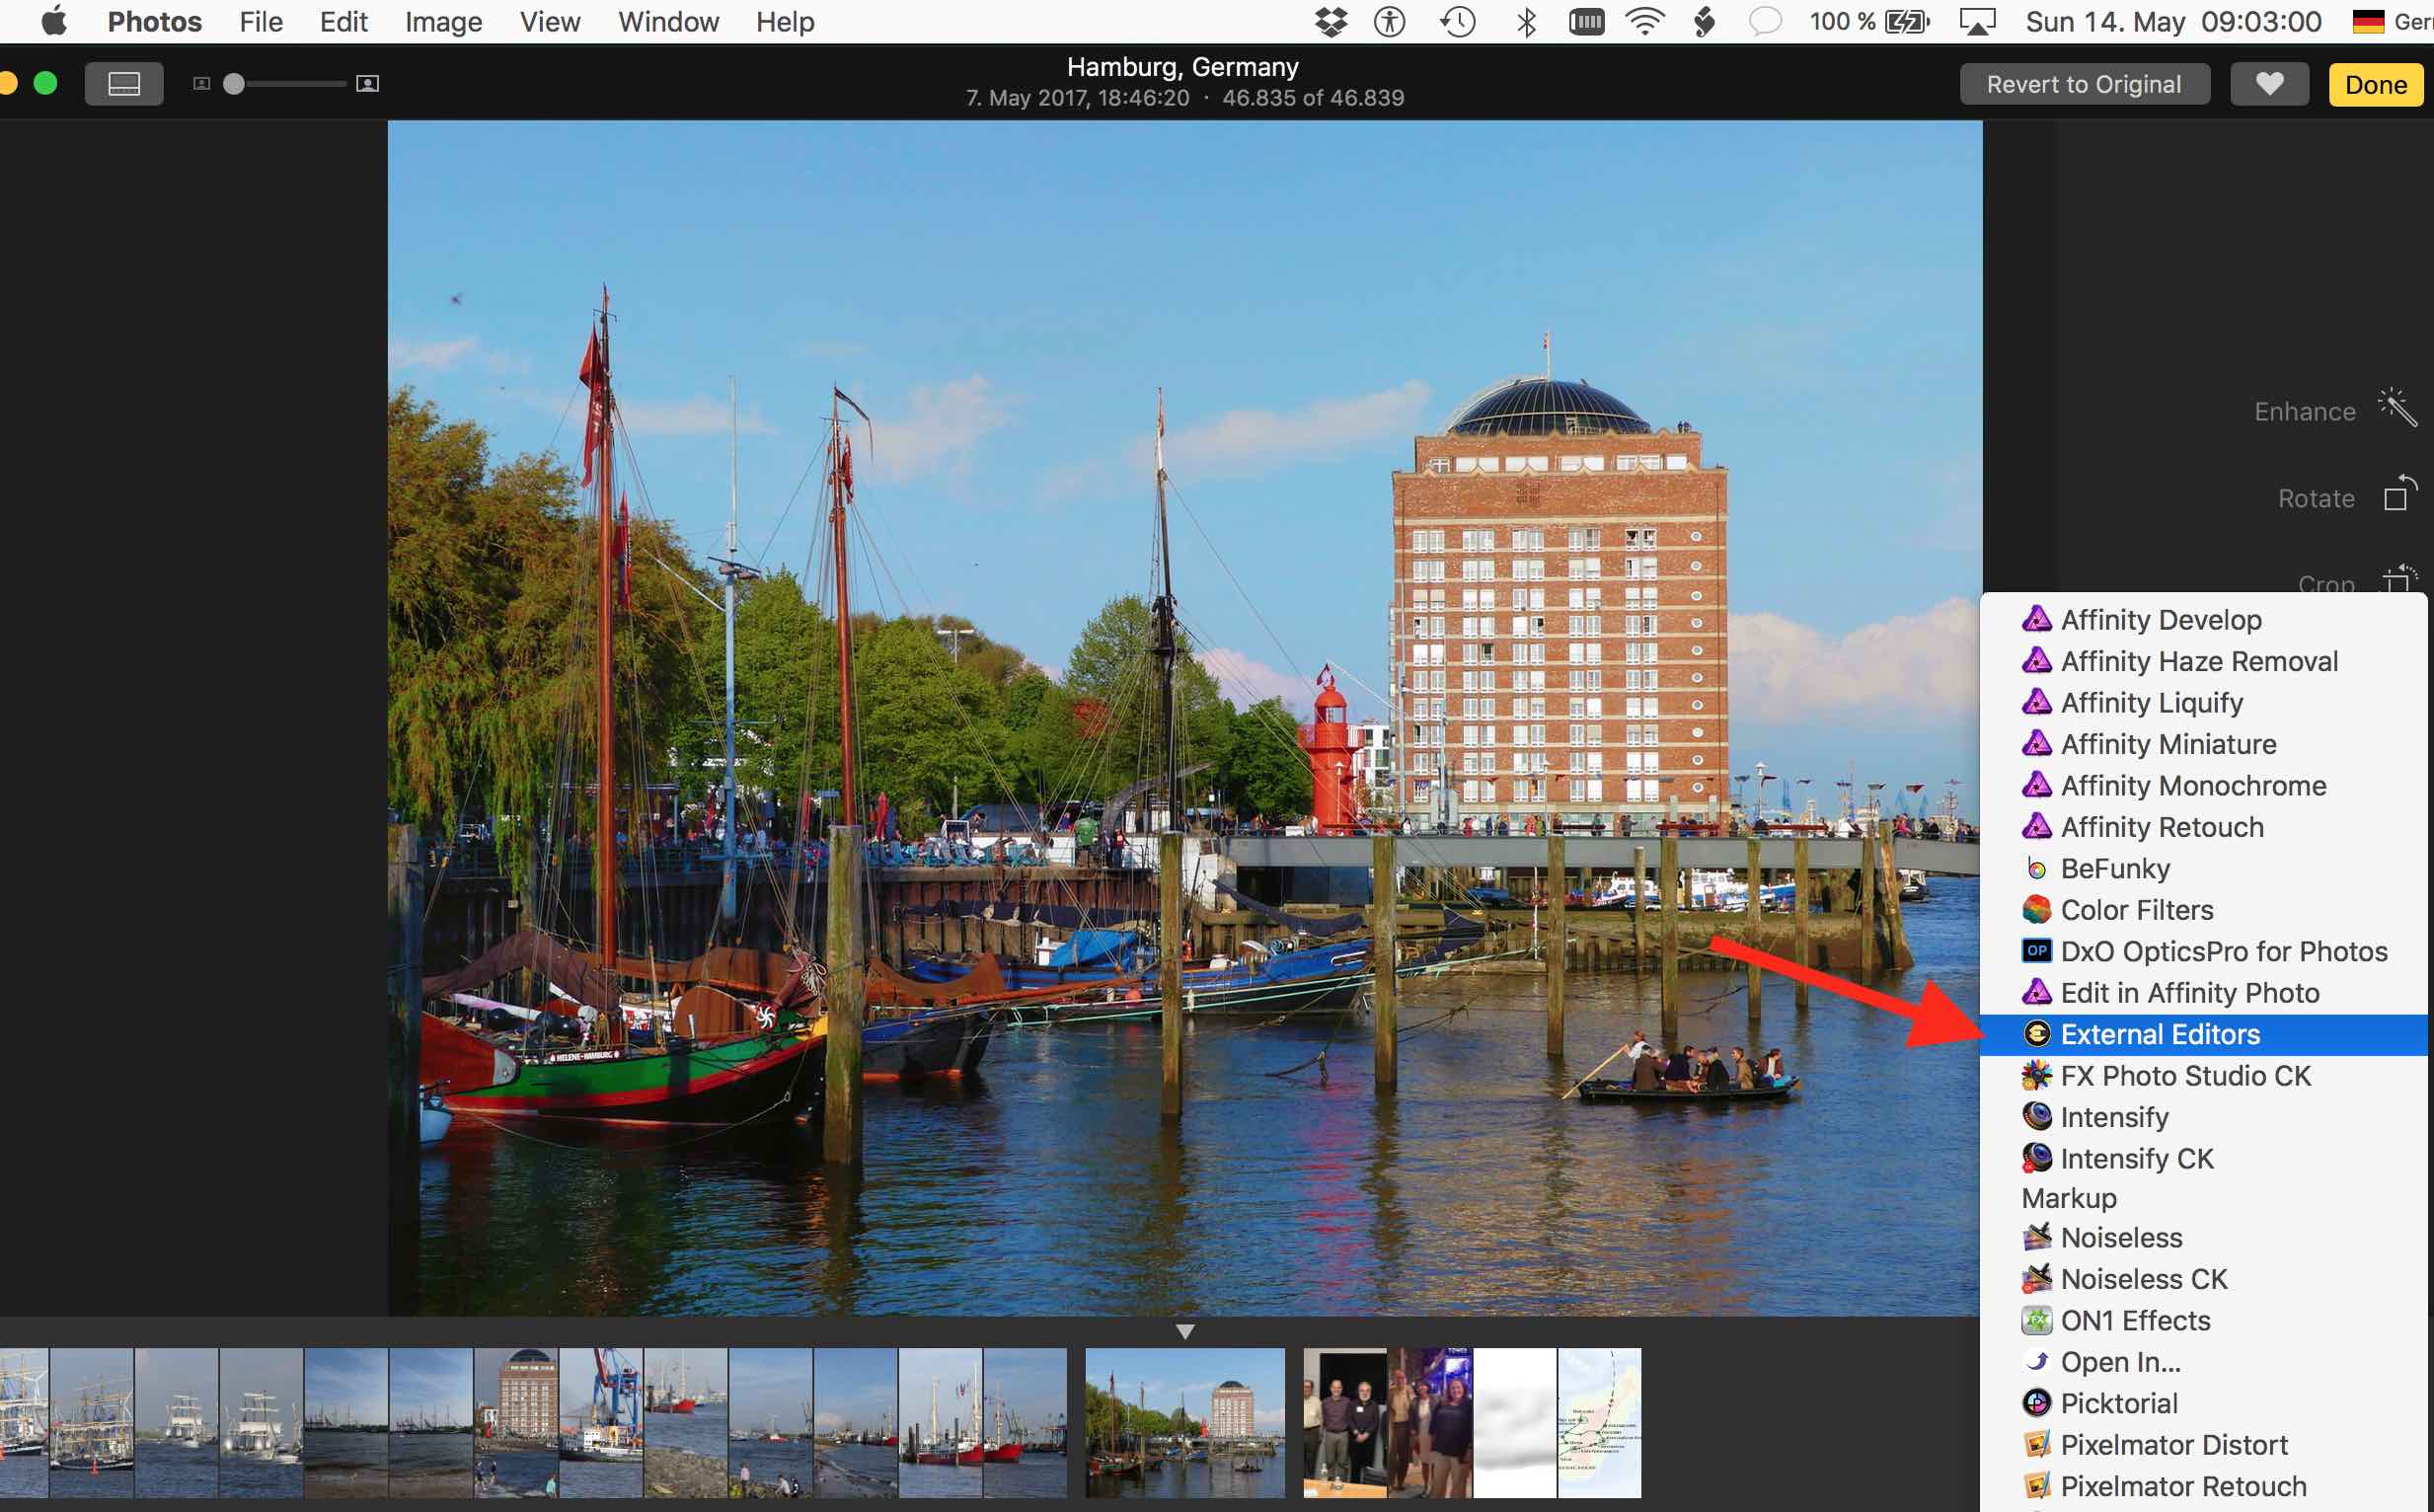Screen dimensions: 2434x1512
Task: Toggle the favorite heart button
Action: [2268, 84]
